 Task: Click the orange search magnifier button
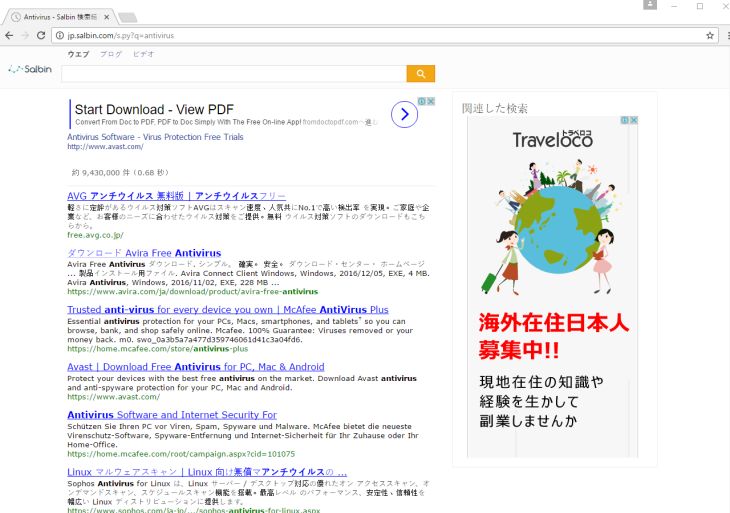(x=420, y=74)
